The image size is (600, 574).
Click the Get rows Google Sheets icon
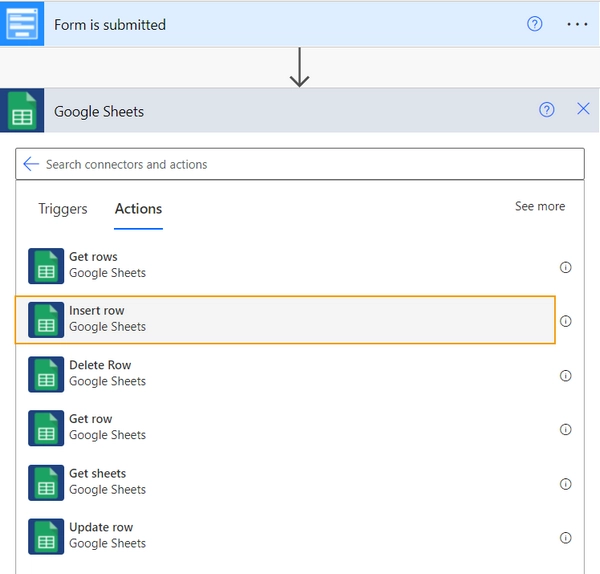46,266
